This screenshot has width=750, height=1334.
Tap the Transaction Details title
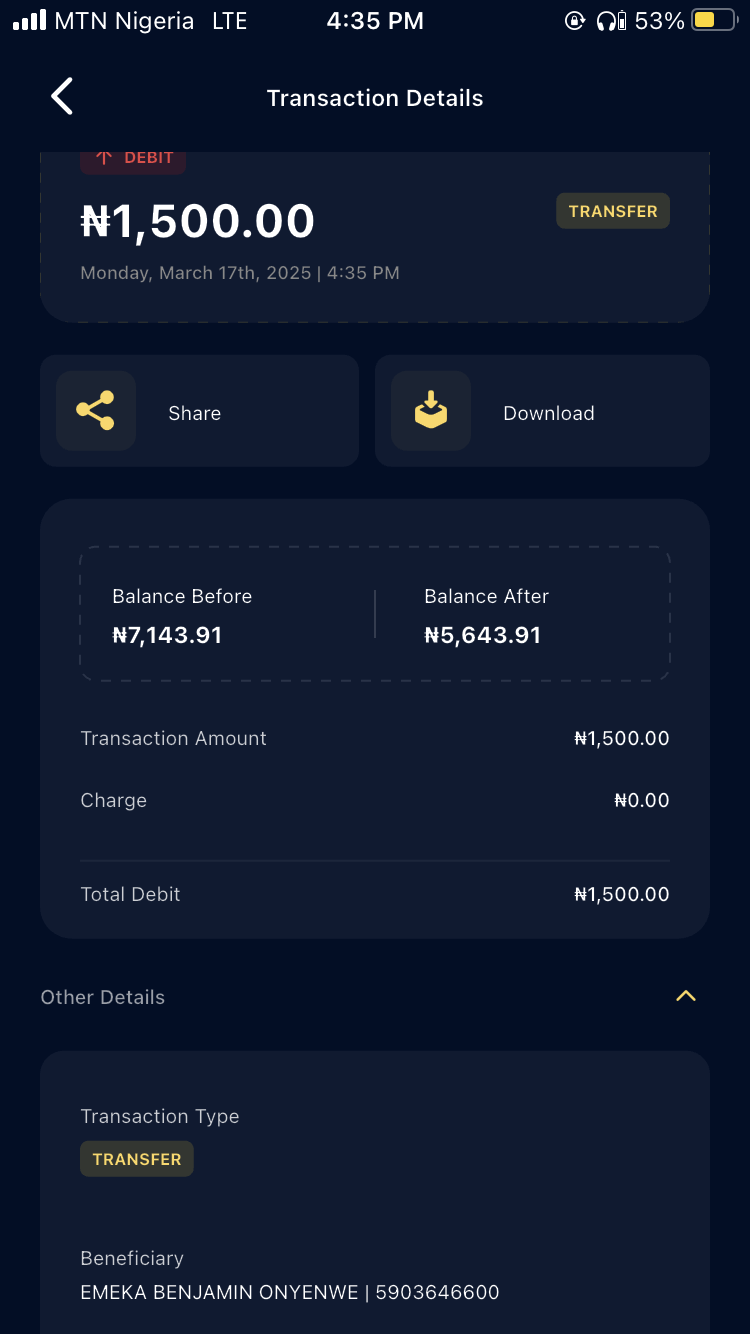pos(375,98)
